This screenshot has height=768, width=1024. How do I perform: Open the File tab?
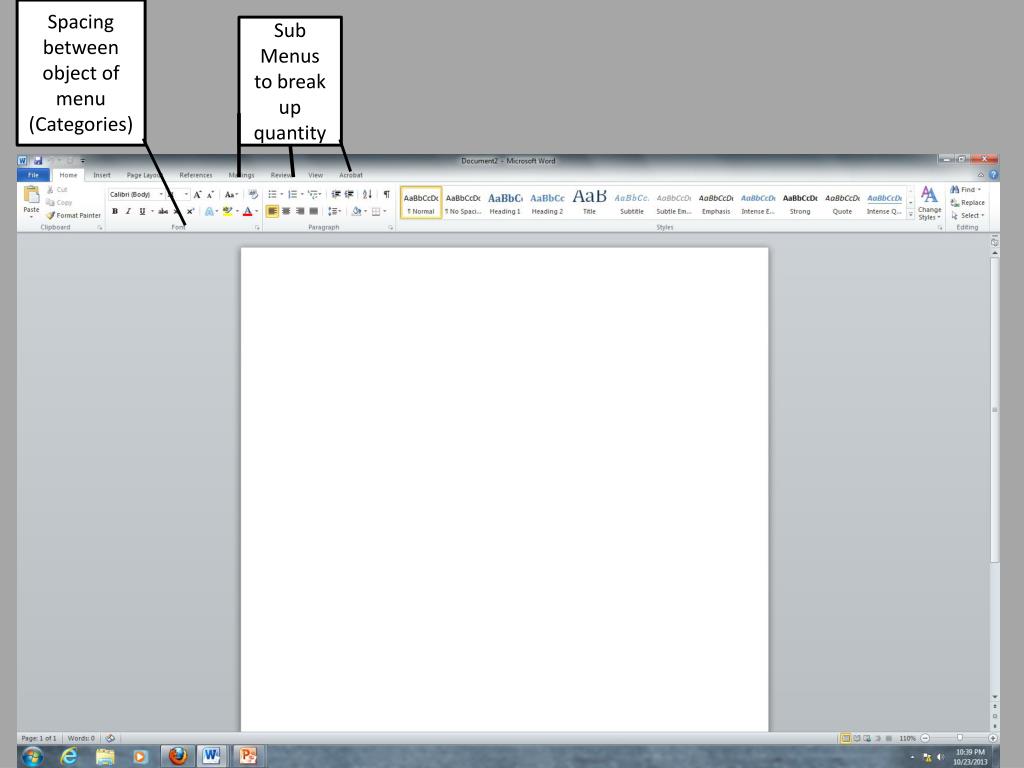tap(33, 175)
